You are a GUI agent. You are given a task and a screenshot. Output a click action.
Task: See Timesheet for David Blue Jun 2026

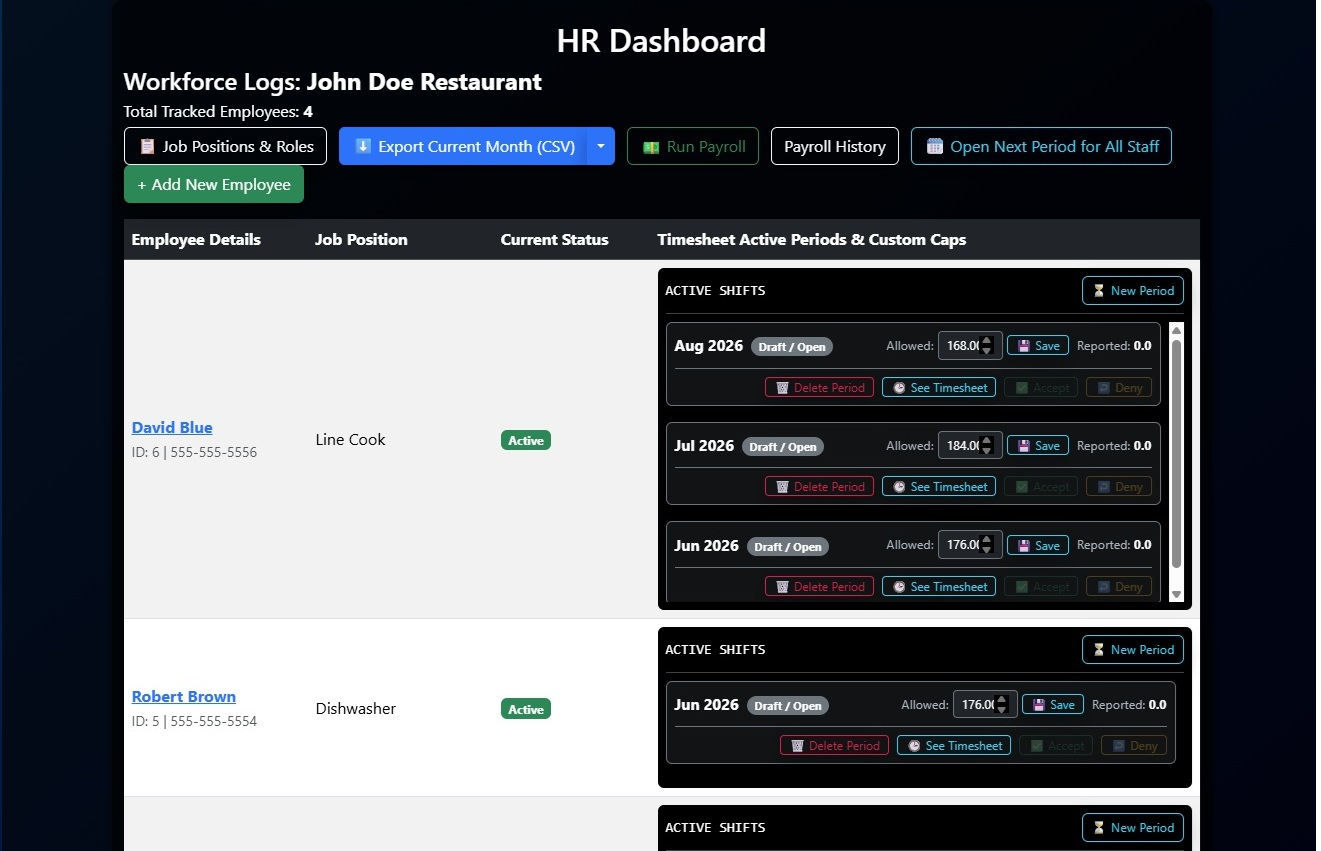pos(939,586)
